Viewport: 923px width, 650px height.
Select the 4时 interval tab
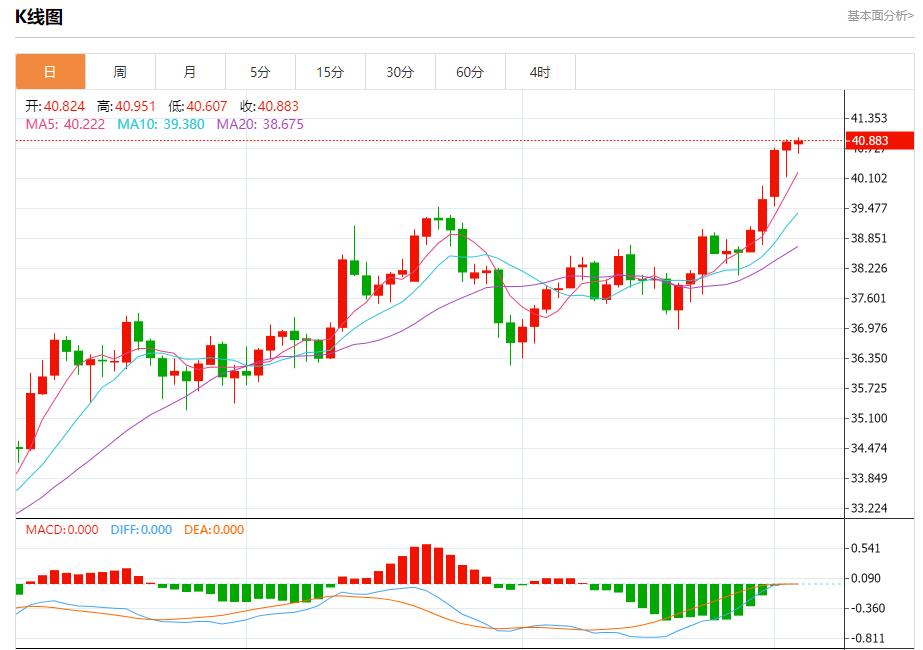(539, 71)
